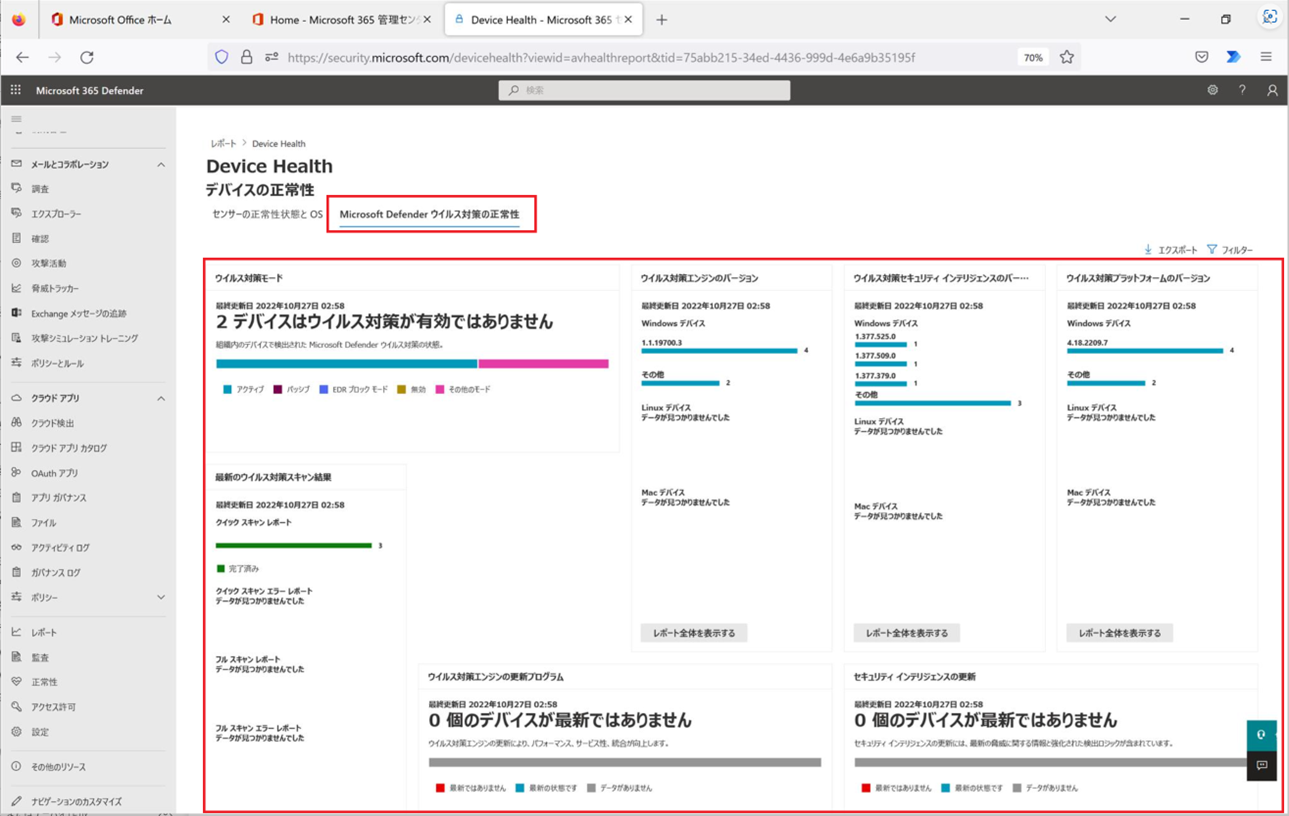Open 確認 in sidebar
The image size is (1289, 816).
(x=40, y=239)
